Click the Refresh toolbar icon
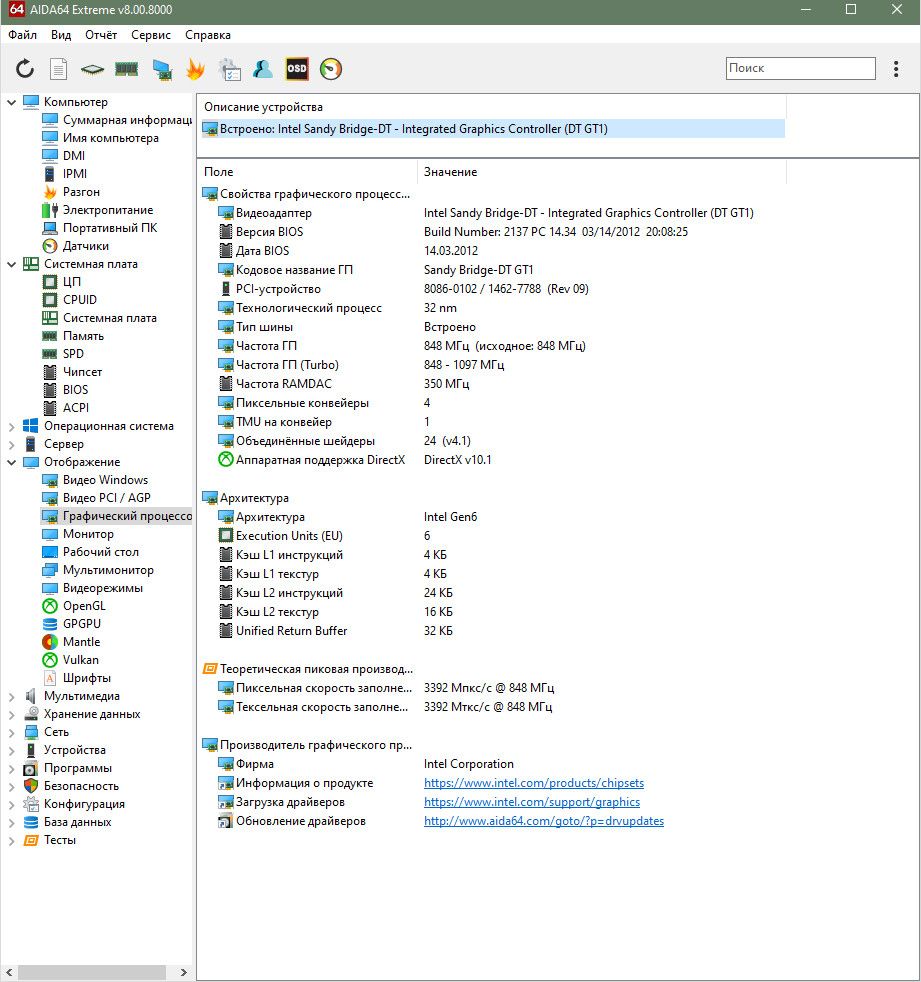 point(25,68)
